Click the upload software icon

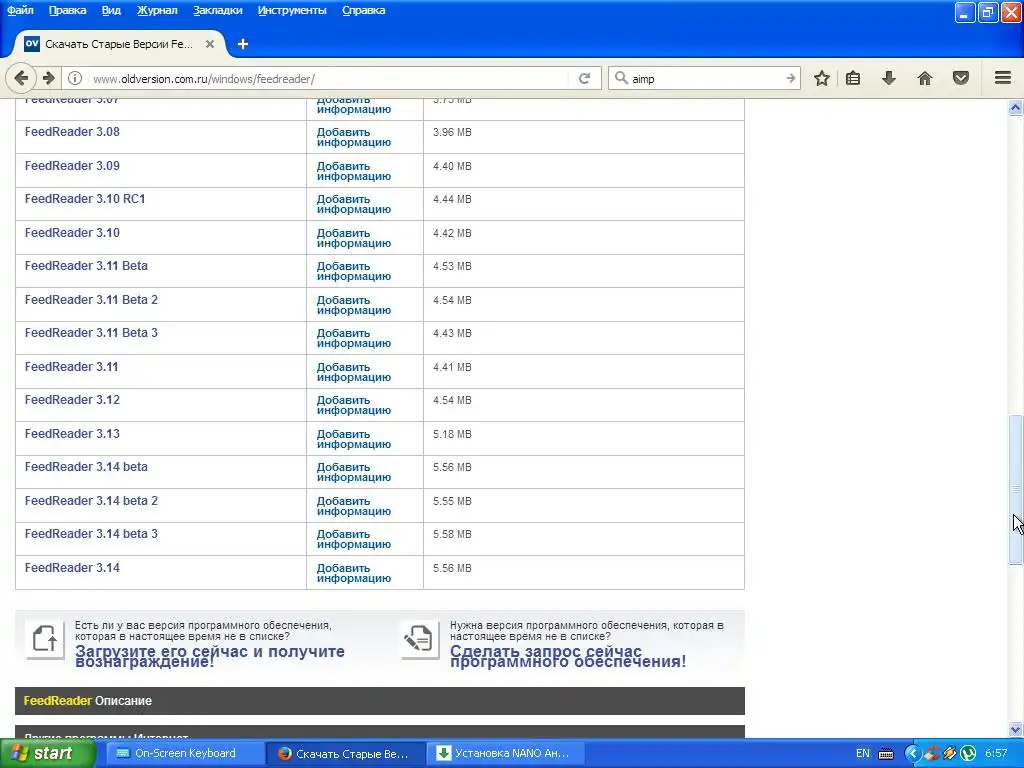(45, 638)
